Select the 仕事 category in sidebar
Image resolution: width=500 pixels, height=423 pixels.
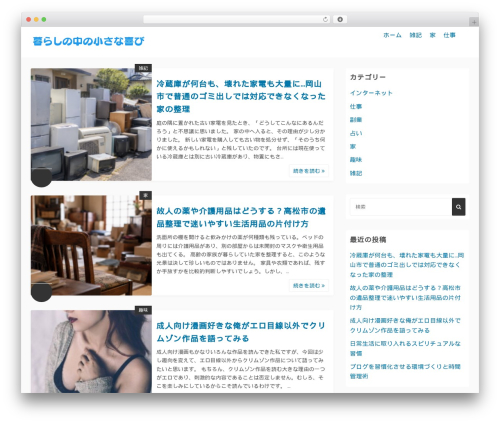tap(356, 107)
